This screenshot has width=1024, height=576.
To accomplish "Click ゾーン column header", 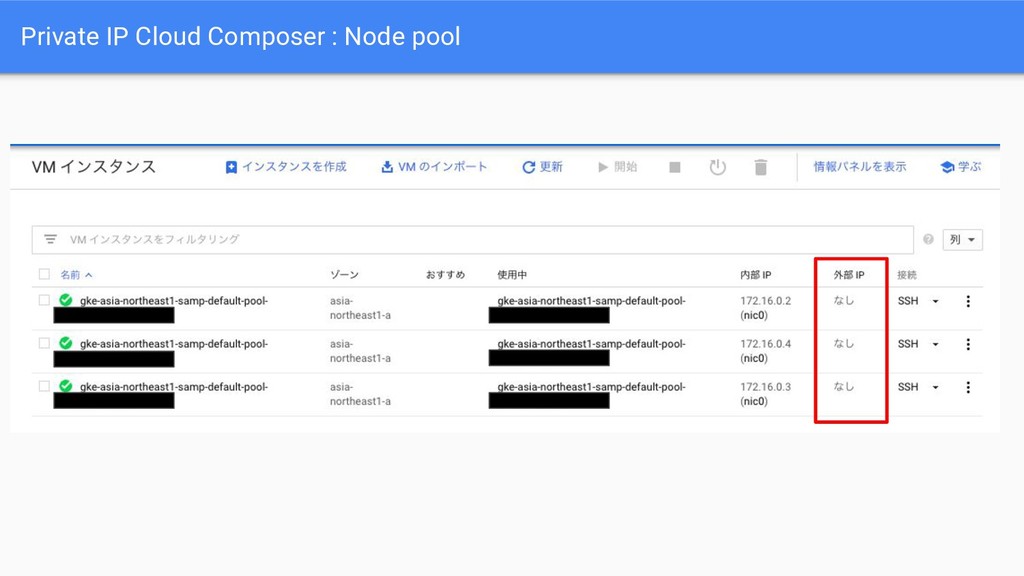I will pos(344,275).
